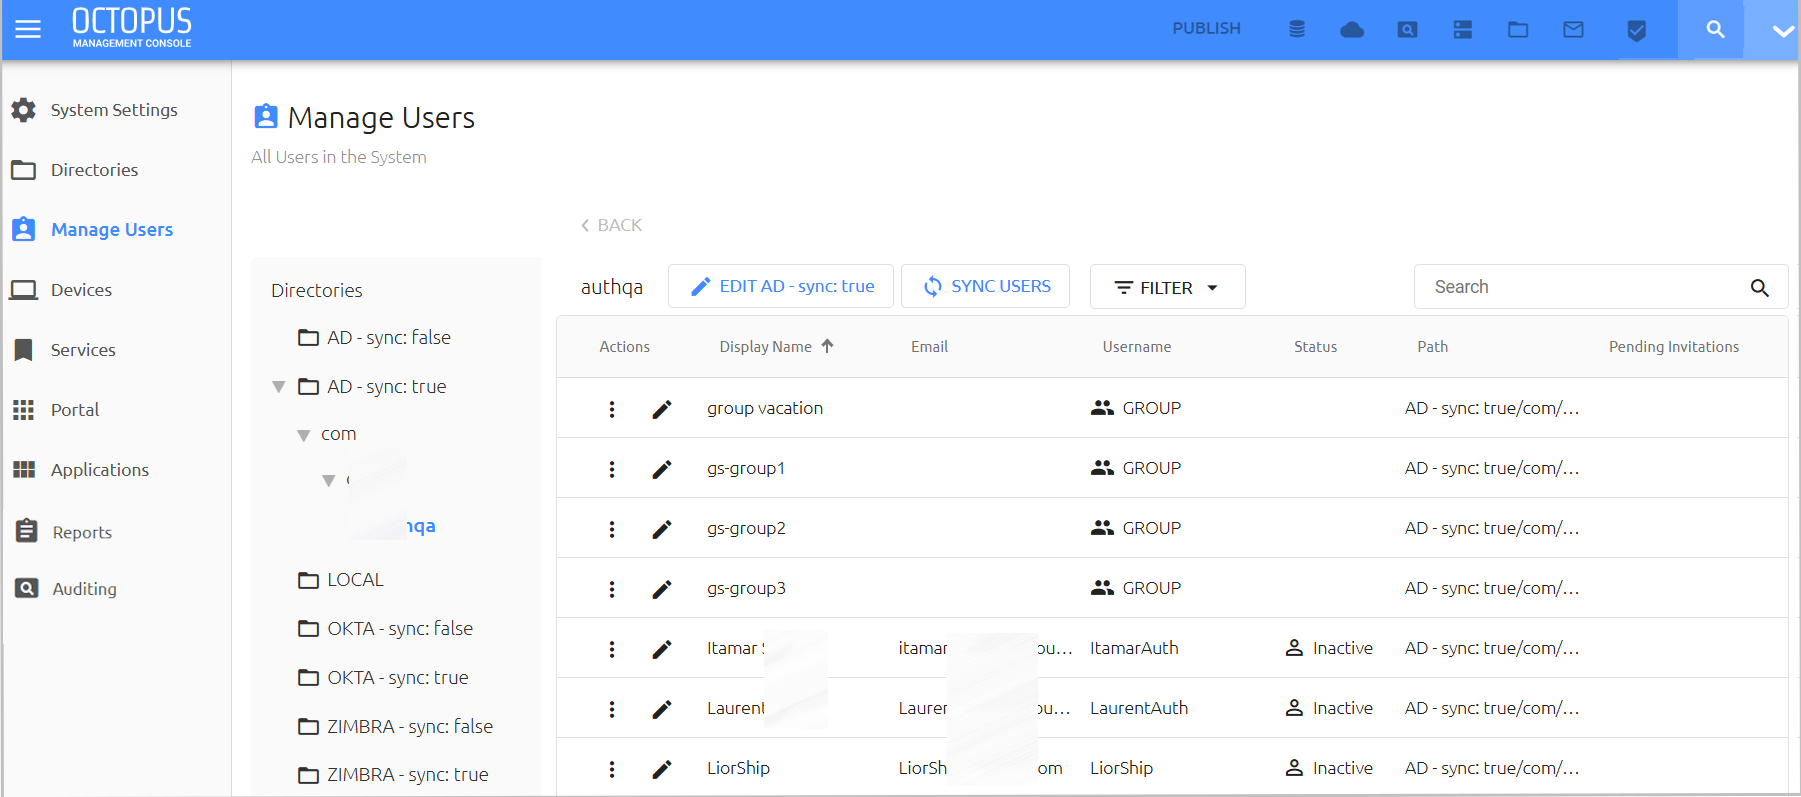1801x797 pixels.
Task: Edit ItamarAuth user with pencil icon
Action: tap(662, 649)
